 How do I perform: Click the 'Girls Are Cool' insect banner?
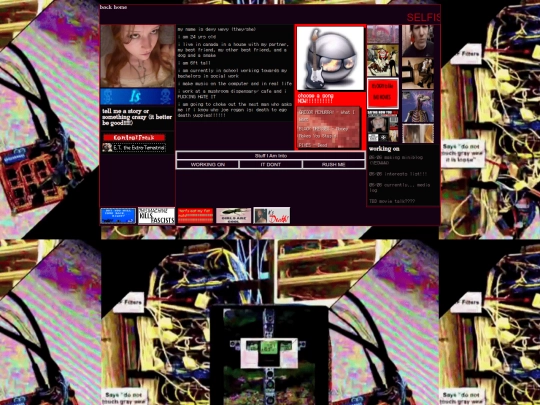233,216
